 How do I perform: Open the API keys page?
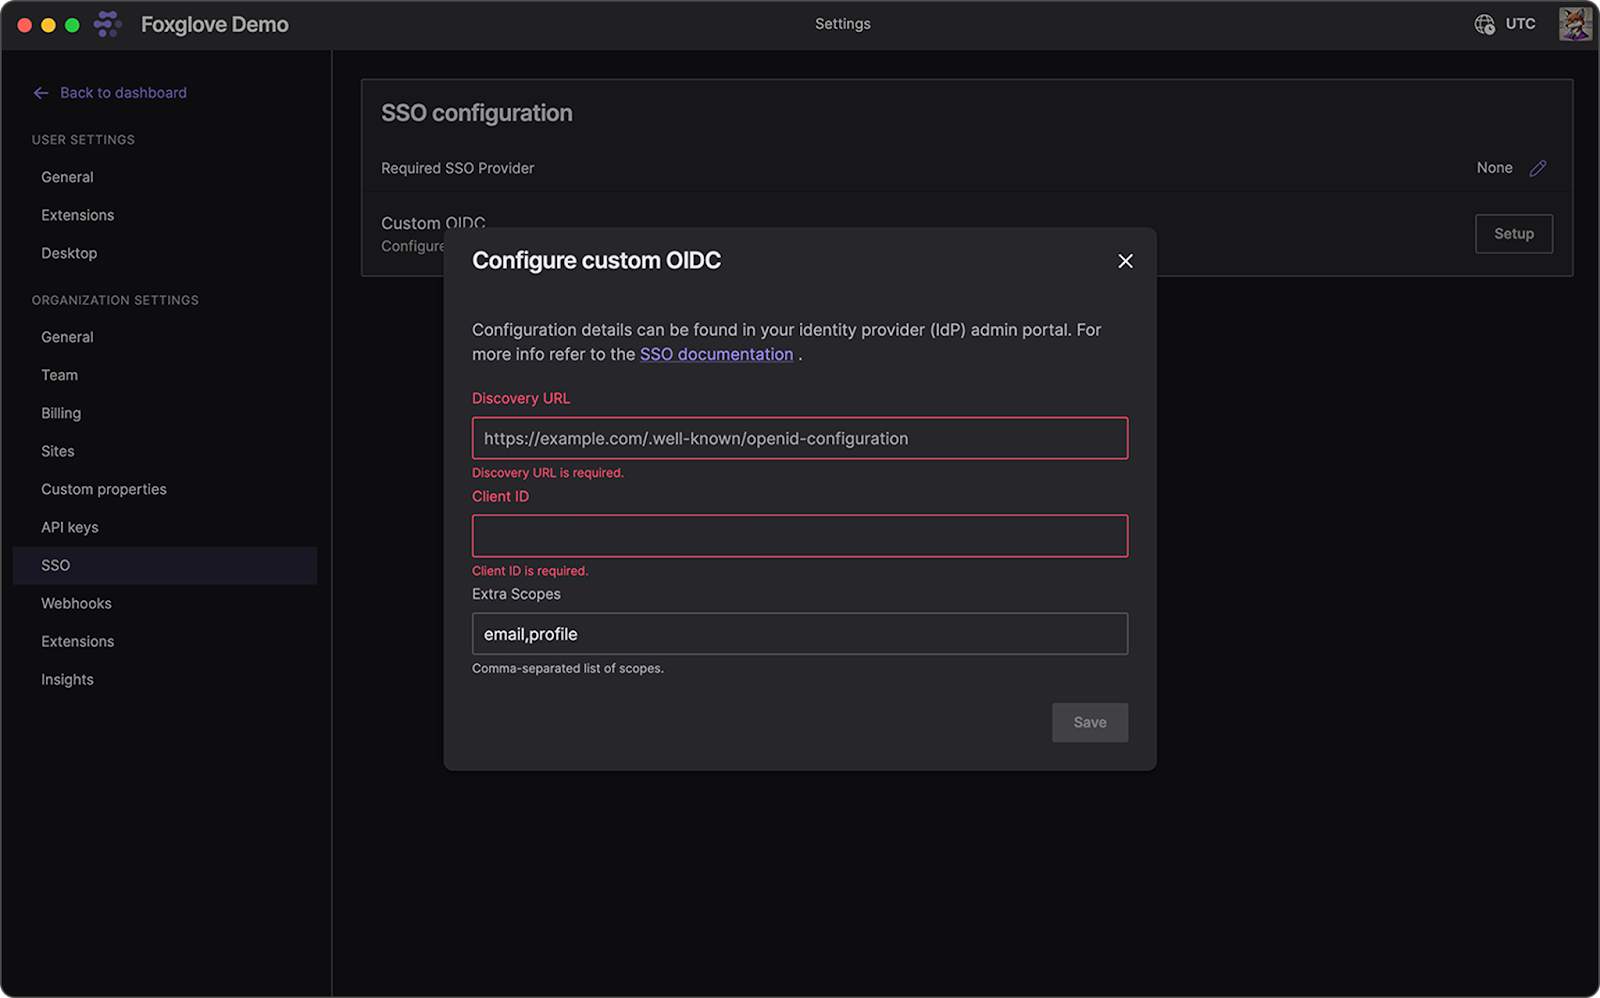pos(70,527)
